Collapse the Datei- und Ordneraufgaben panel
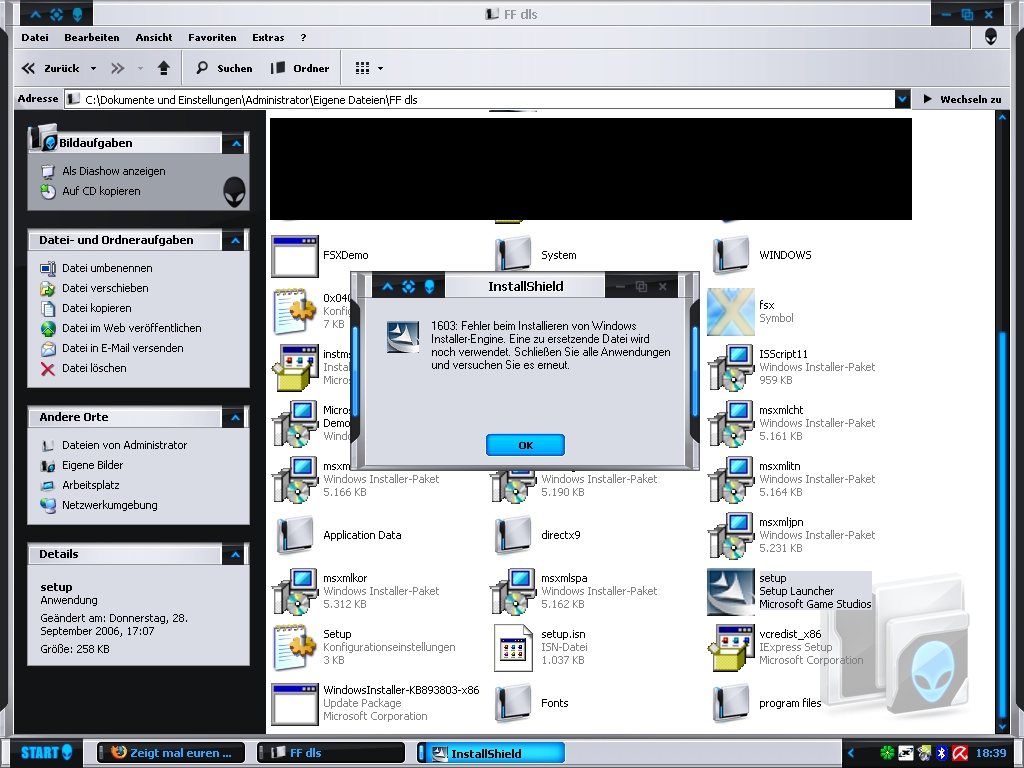This screenshot has width=1024, height=768. [x=236, y=240]
